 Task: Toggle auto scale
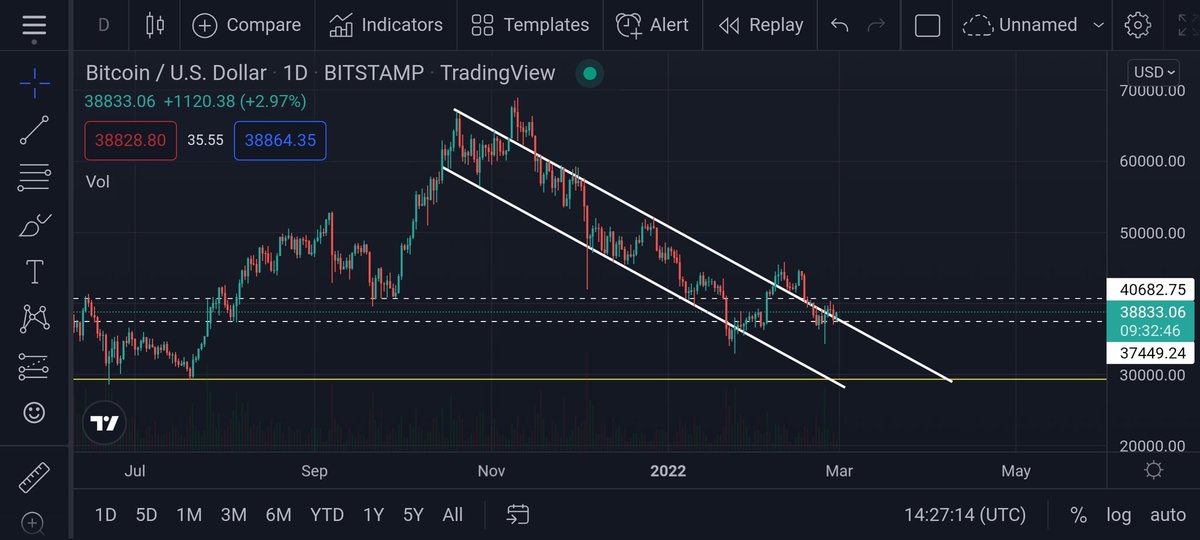(1167, 516)
